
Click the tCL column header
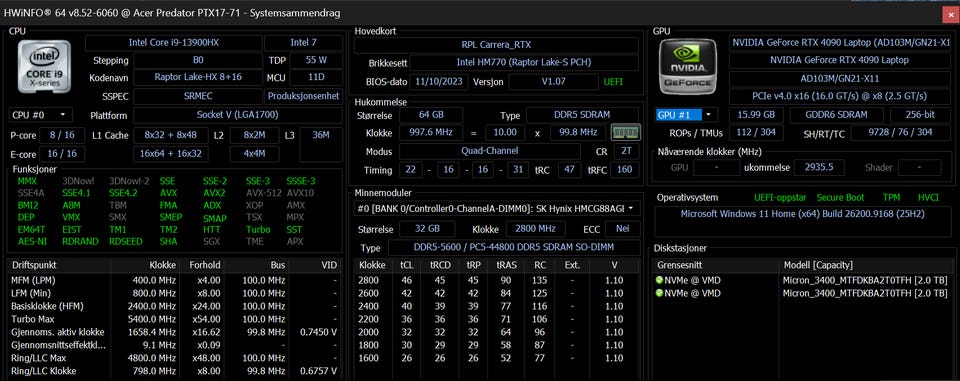406,265
